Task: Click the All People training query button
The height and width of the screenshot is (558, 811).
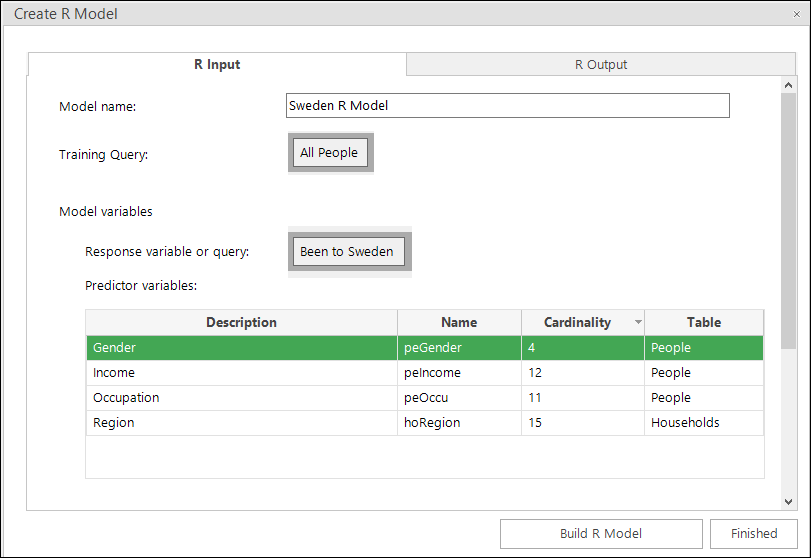Action: coord(331,153)
